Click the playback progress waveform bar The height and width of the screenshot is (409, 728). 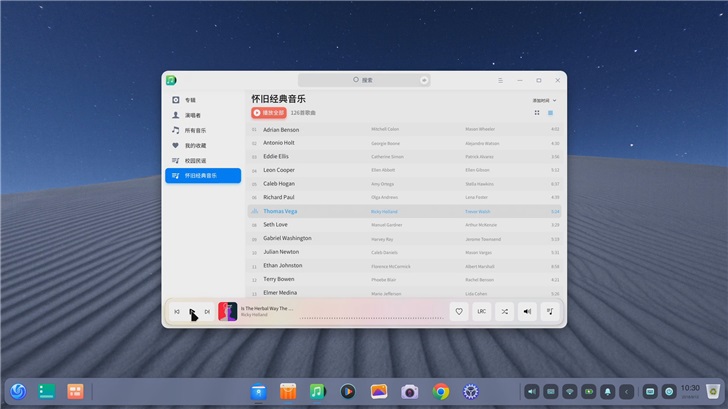[370, 317]
